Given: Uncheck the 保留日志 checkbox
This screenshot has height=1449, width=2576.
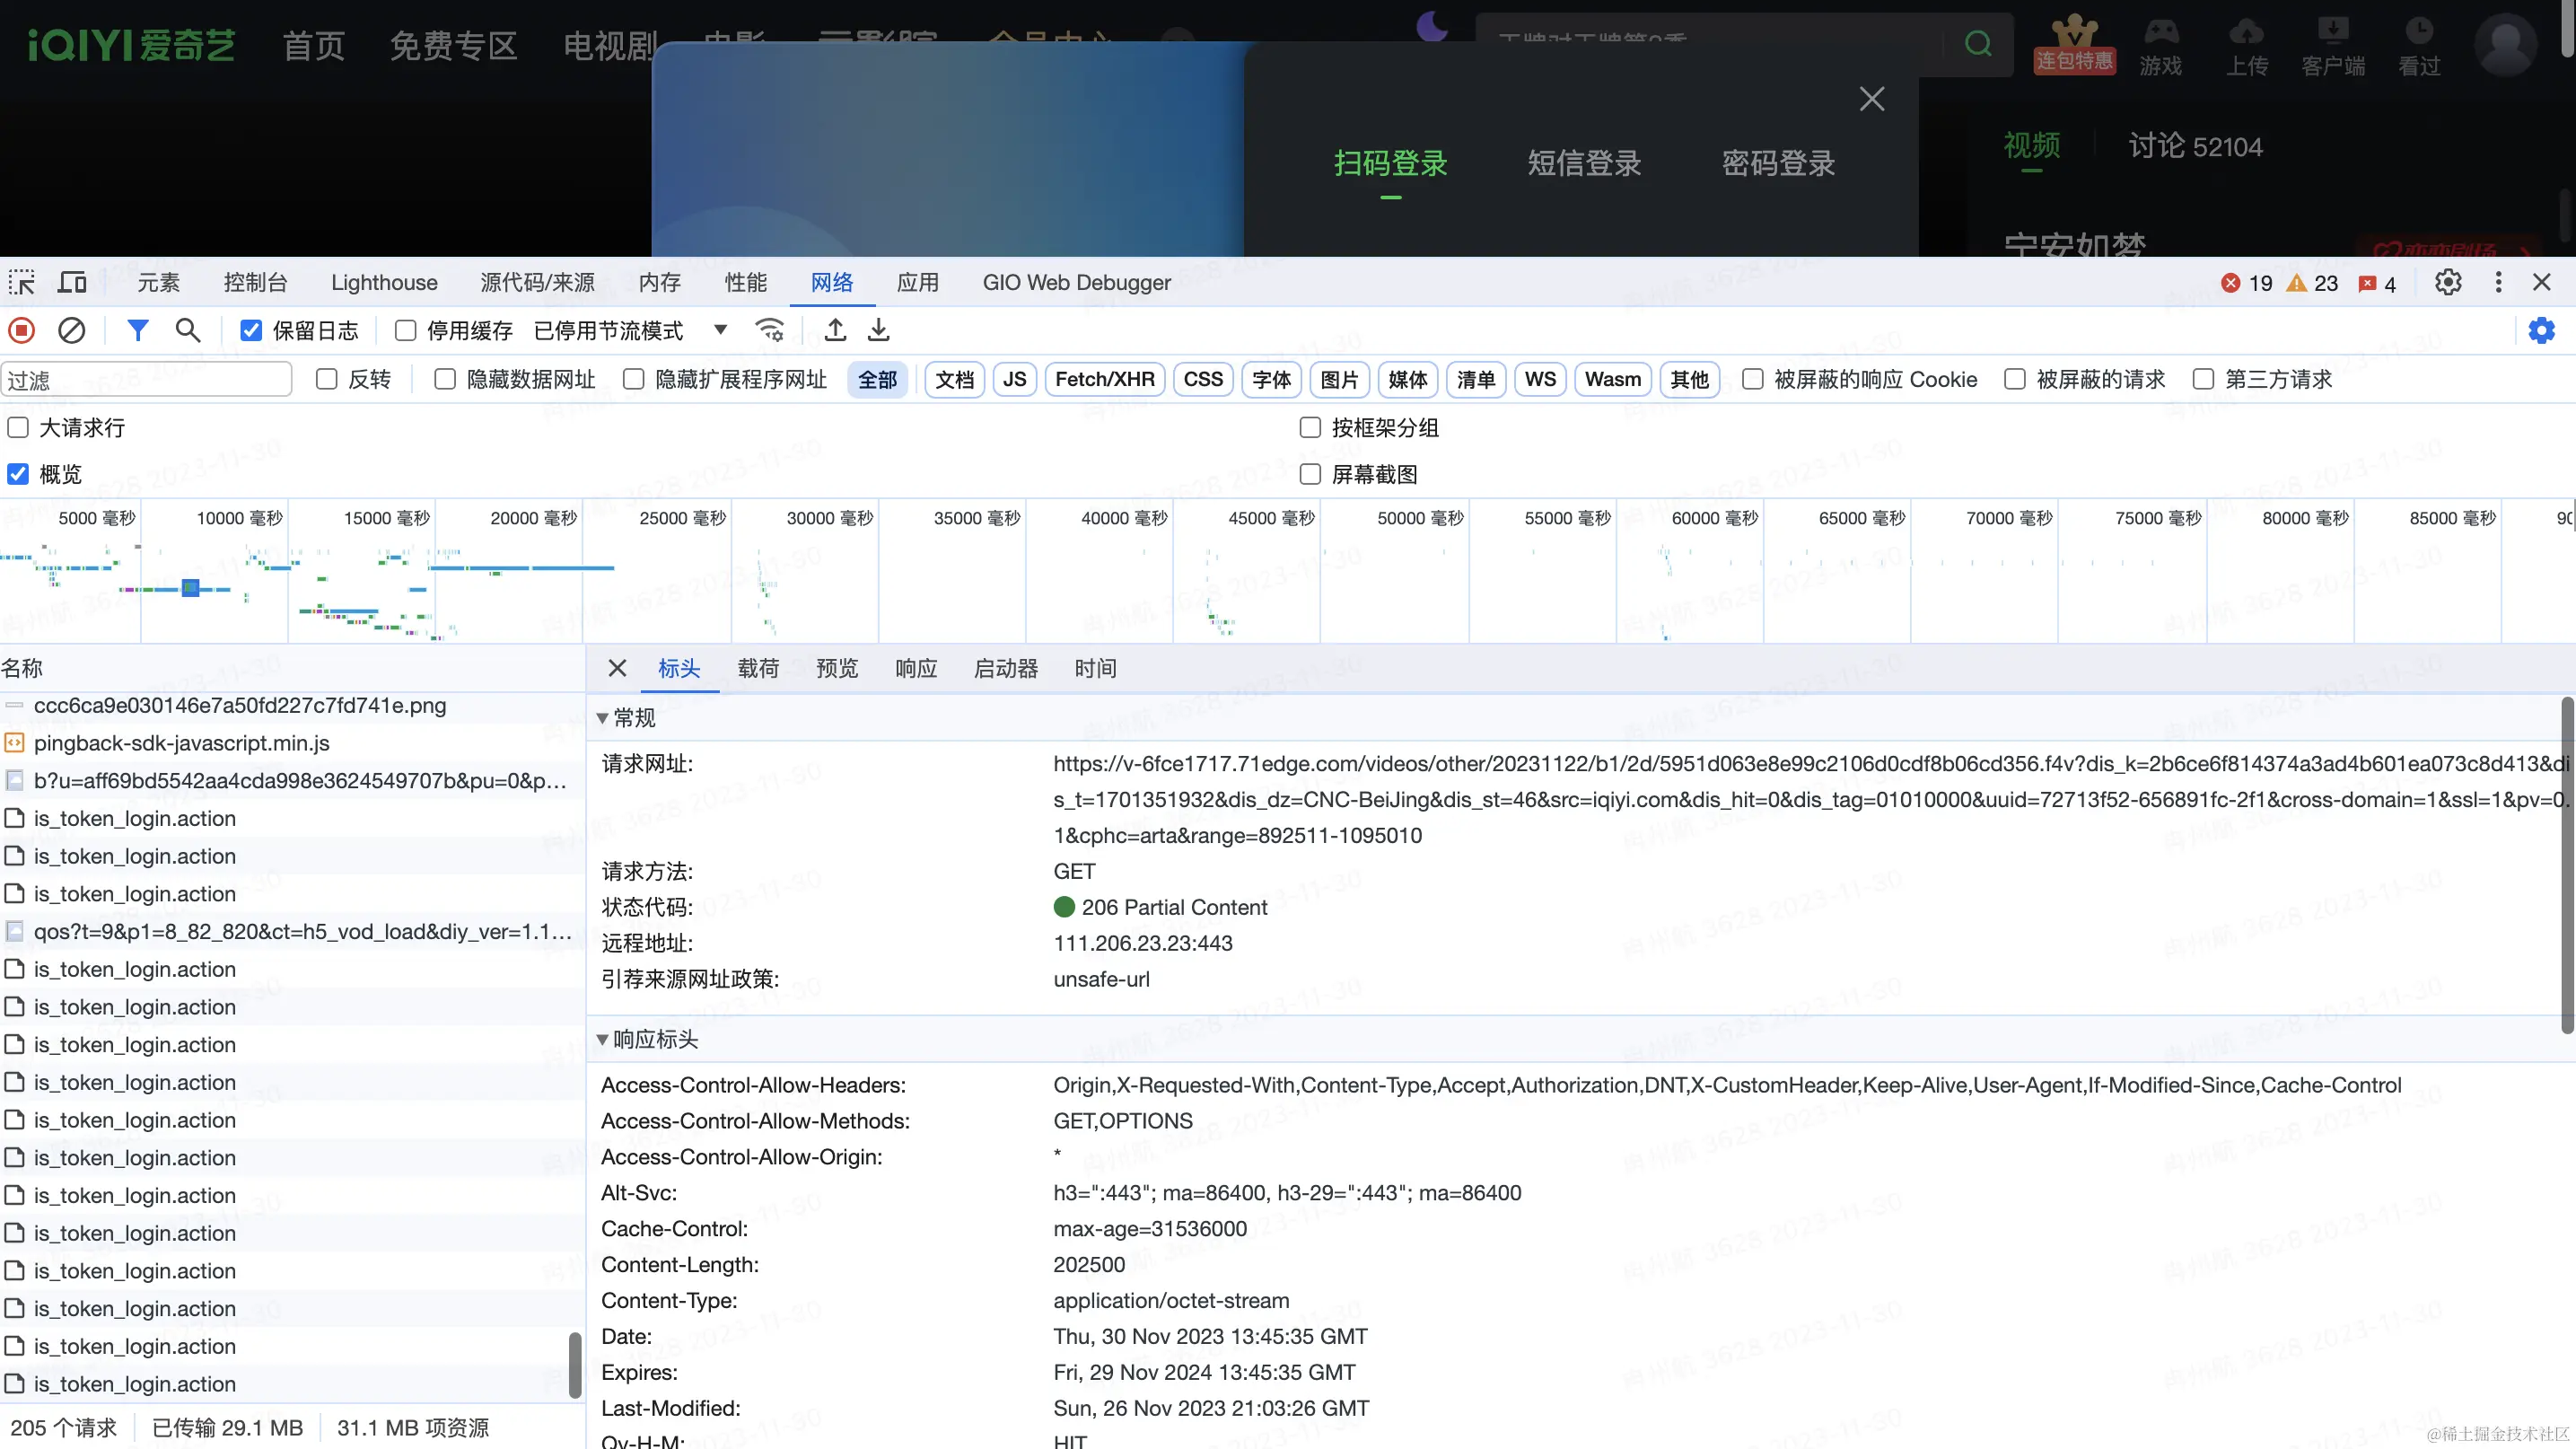Looking at the screenshot, I should [x=251, y=330].
